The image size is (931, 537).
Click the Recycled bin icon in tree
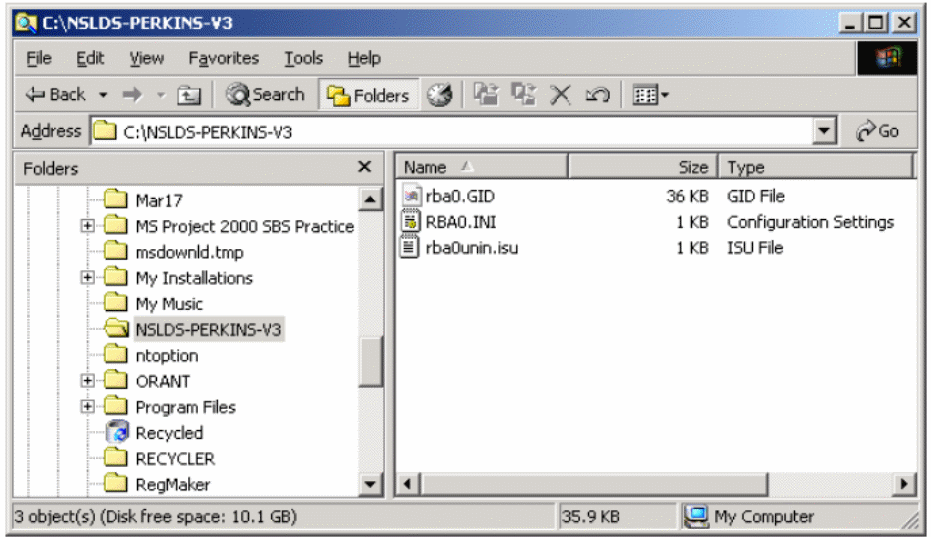[x=116, y=432]
